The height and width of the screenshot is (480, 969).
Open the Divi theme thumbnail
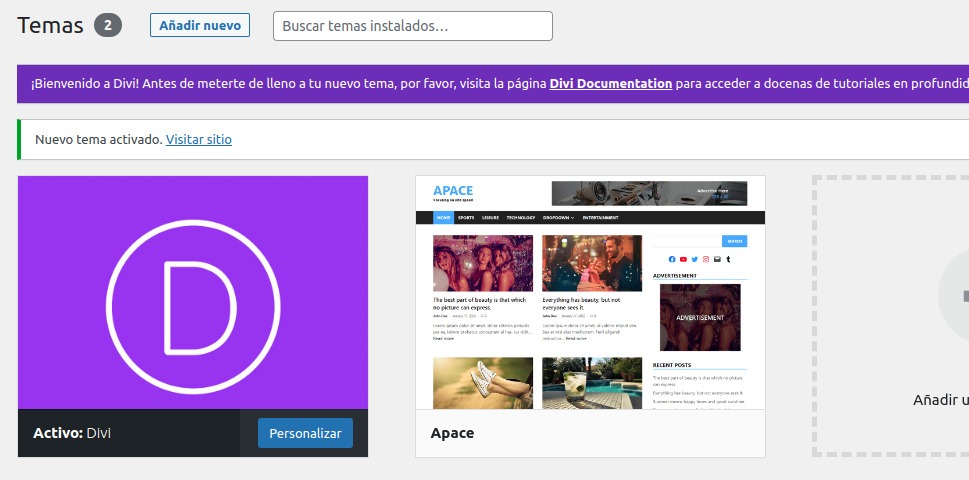tap(193, 292)
